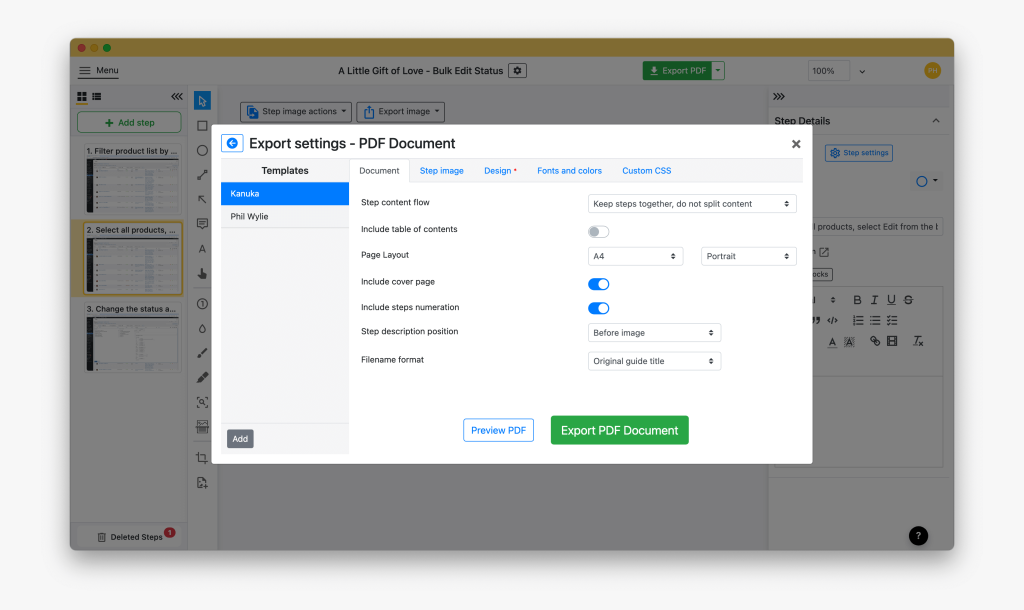Open A4 page size dropdown
This screenshot has width=1024, height=610.
click(x=635, y=256)
